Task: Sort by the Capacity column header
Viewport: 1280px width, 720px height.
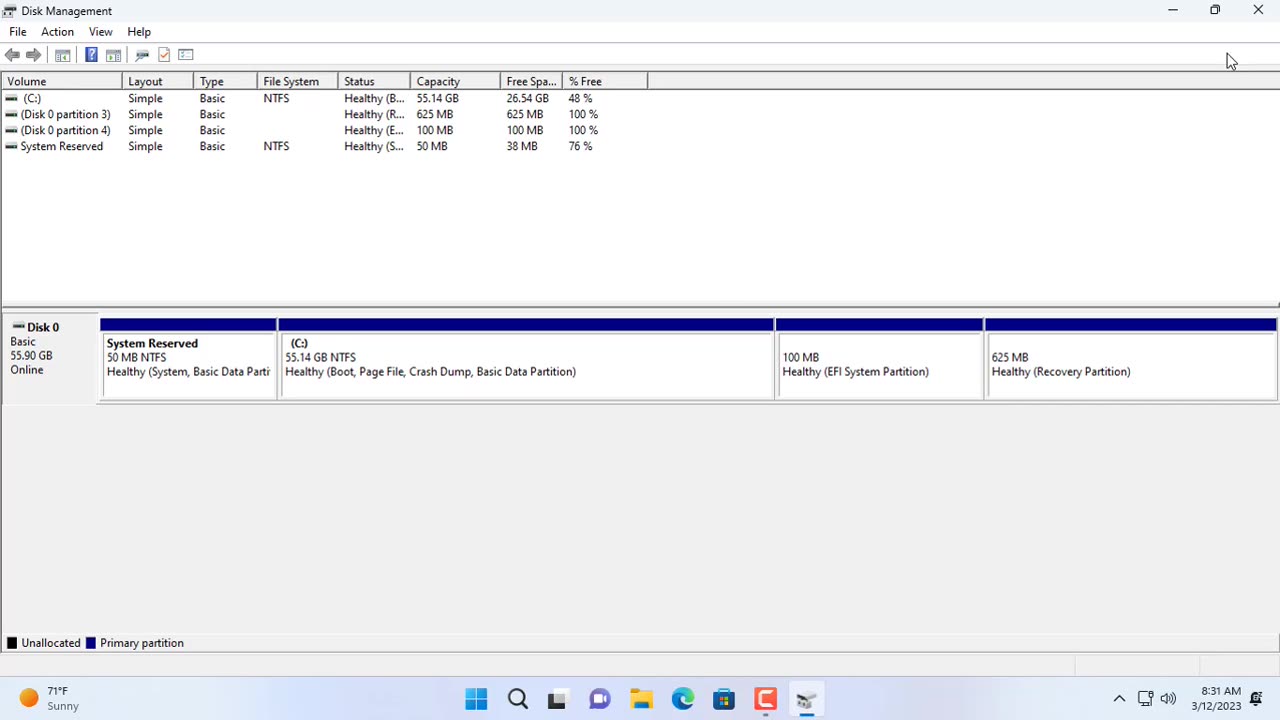Action: click(455, 81)
